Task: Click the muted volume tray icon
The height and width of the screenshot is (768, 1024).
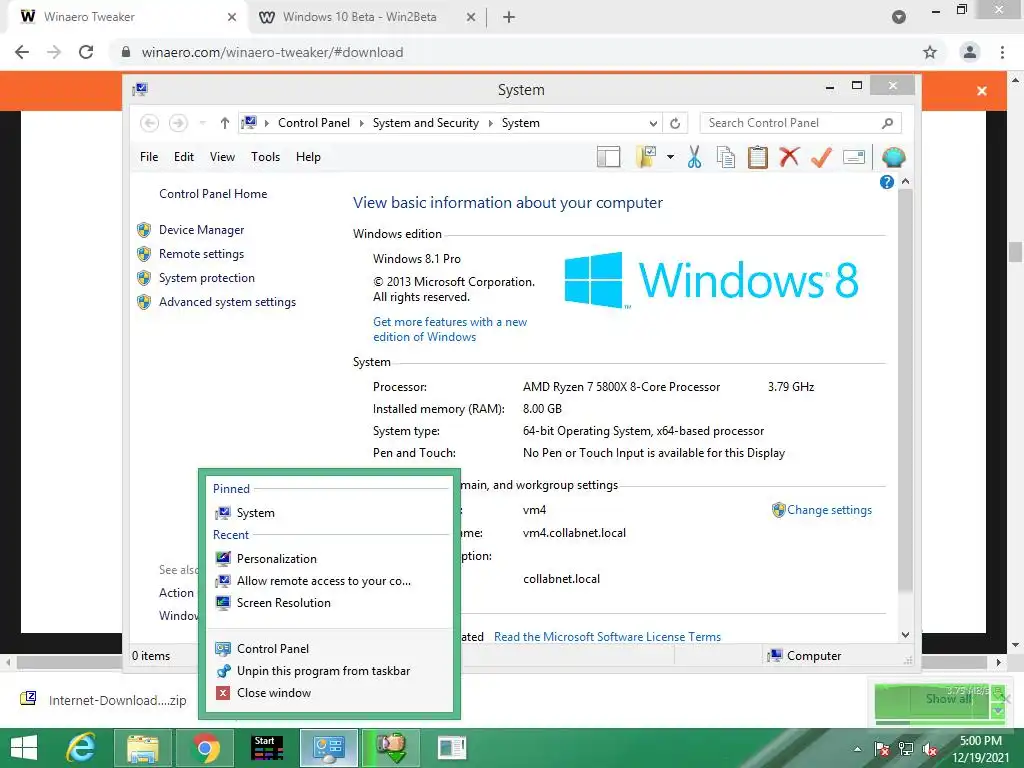Action: coord(930,749)
